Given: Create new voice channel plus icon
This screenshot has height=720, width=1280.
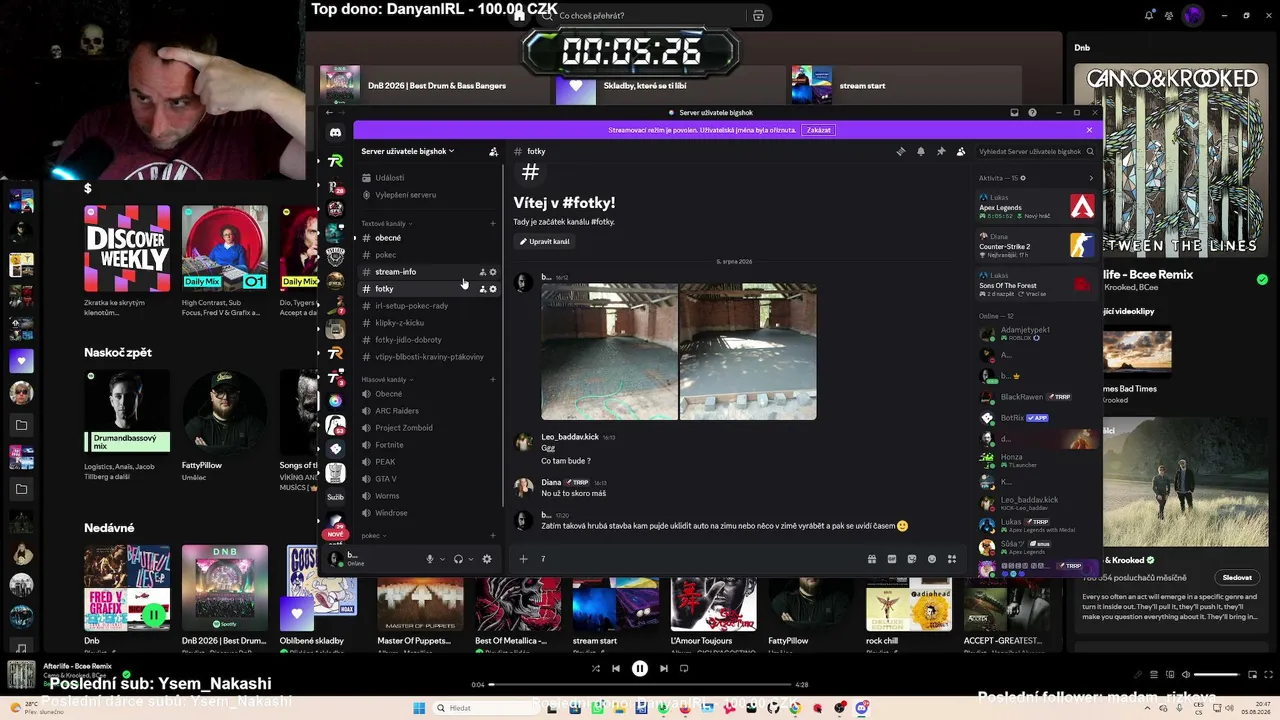Looking at the screenshot, I should pos(493,380).
